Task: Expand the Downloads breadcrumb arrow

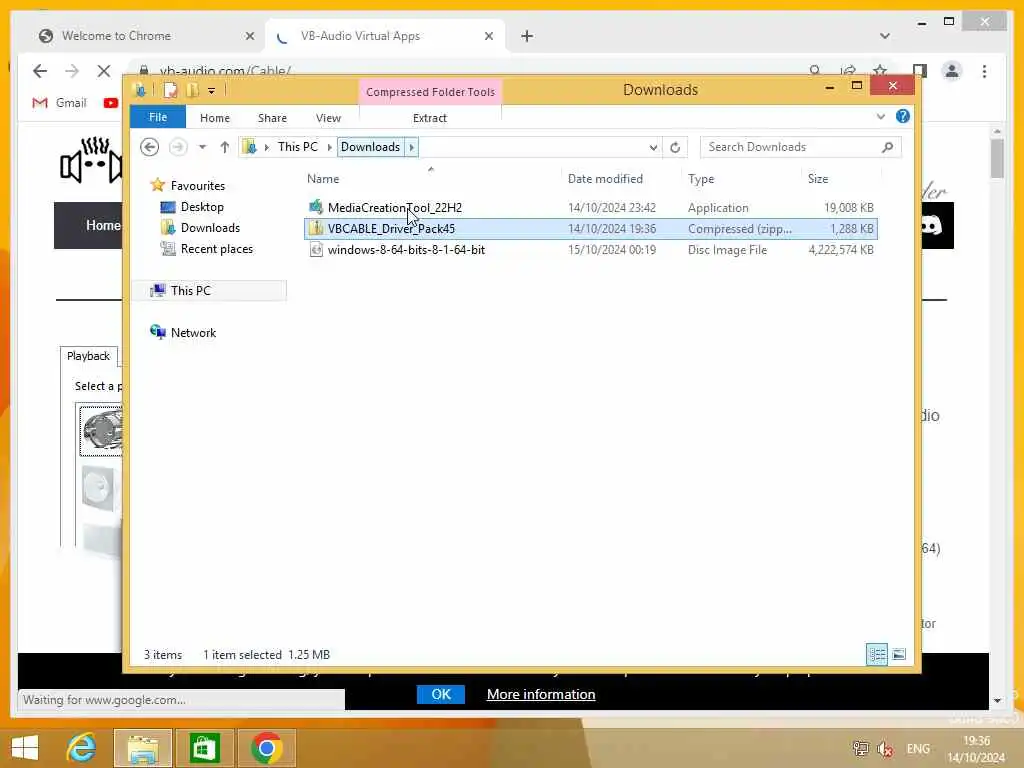Action: point(411,147)
